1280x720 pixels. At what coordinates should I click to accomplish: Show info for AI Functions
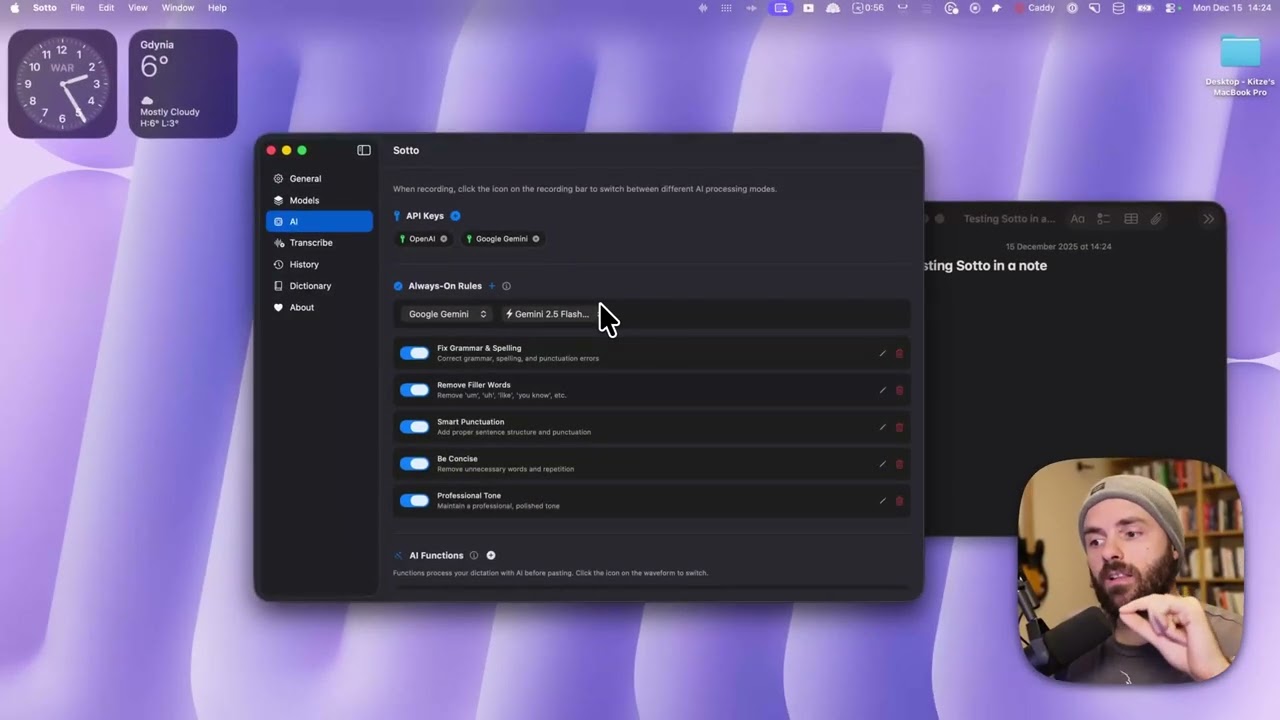(x=474, y=555)
